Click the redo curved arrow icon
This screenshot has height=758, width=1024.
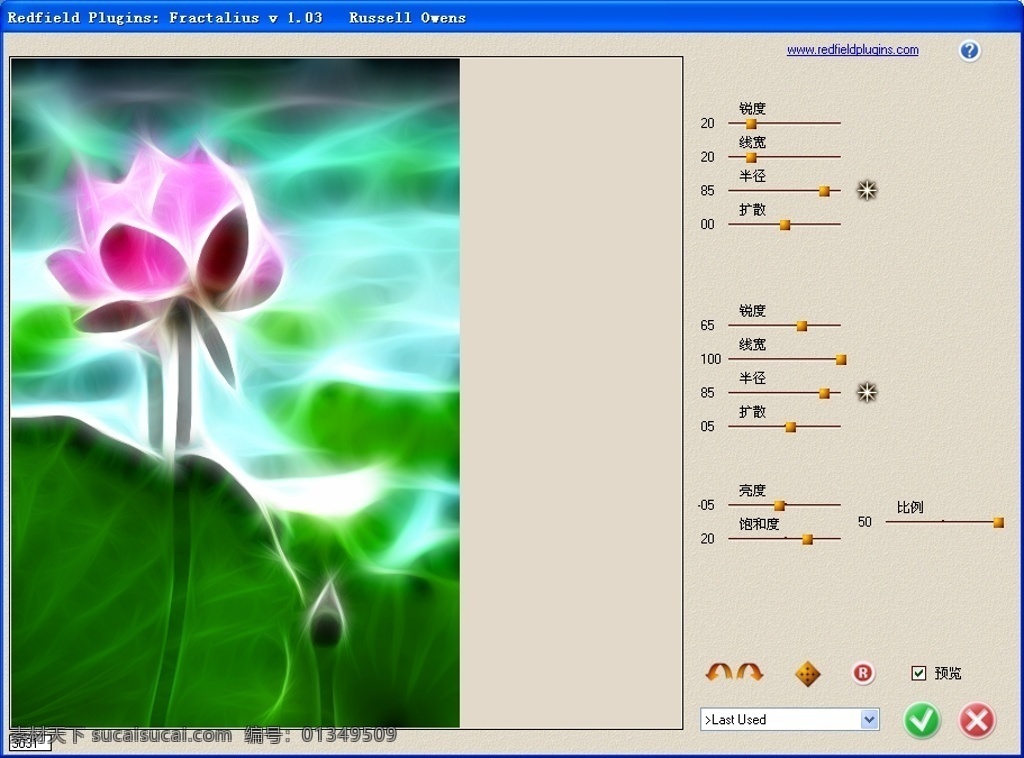[749, 672]
